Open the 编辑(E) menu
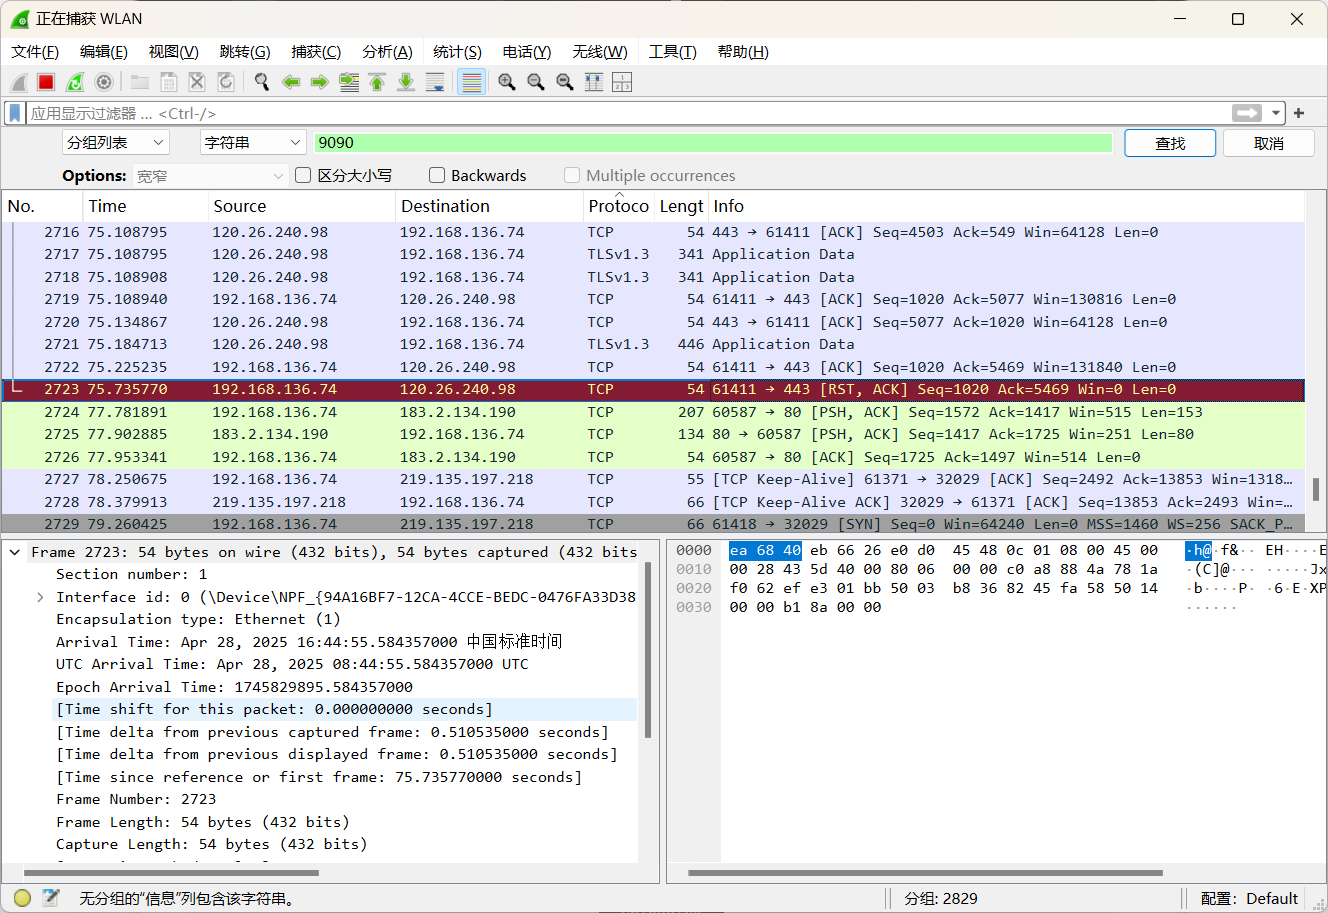The height and width of the screenshot is (913, 1328). pyautogui.click(x=104, y=52)
